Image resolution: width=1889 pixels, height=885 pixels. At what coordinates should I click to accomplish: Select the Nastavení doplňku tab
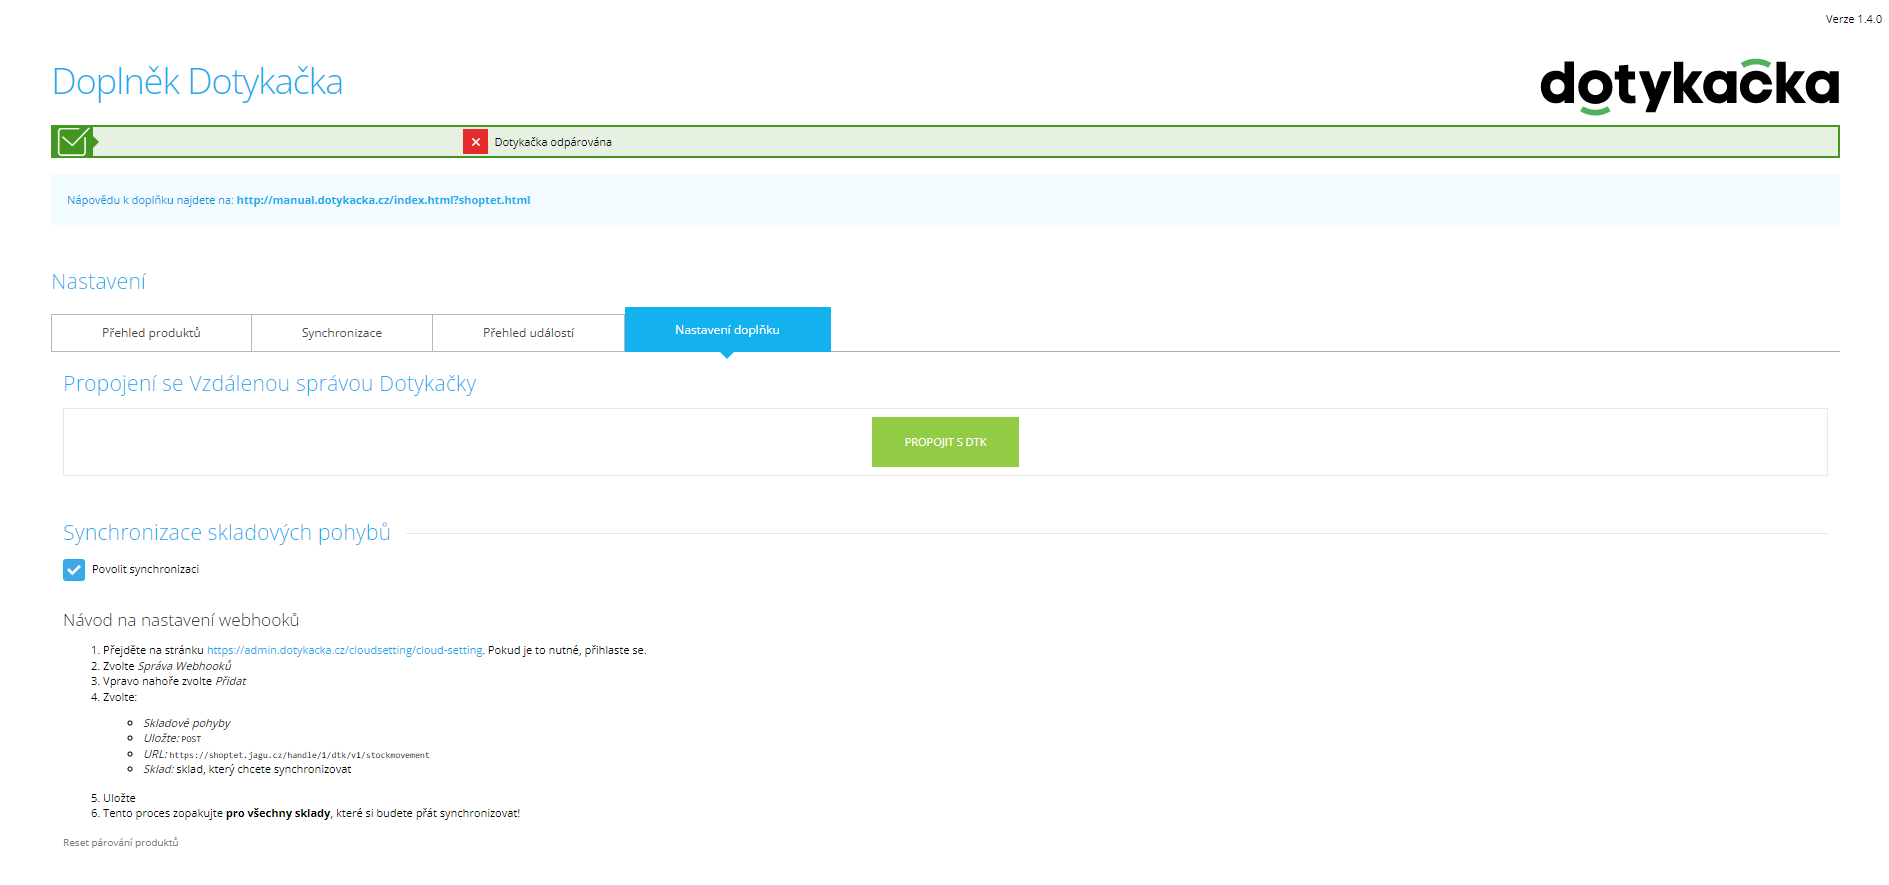727,330
